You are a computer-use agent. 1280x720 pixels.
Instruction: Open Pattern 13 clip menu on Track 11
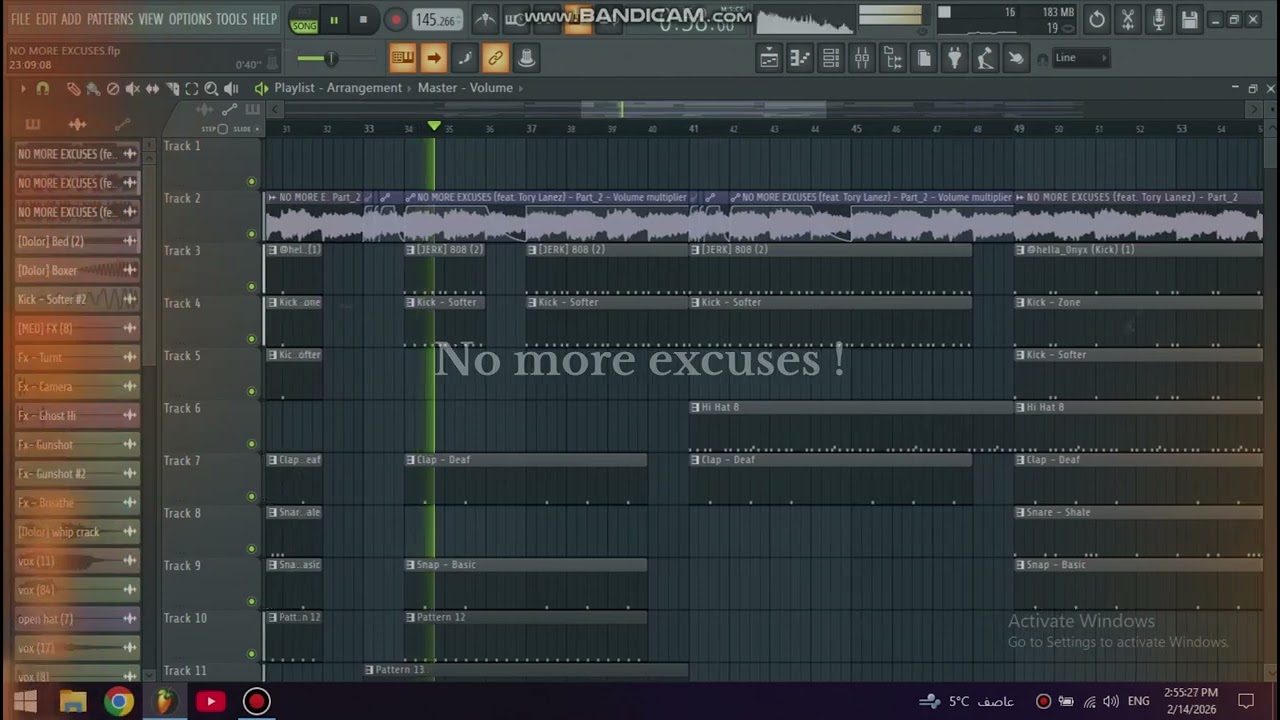pos(370,670)
